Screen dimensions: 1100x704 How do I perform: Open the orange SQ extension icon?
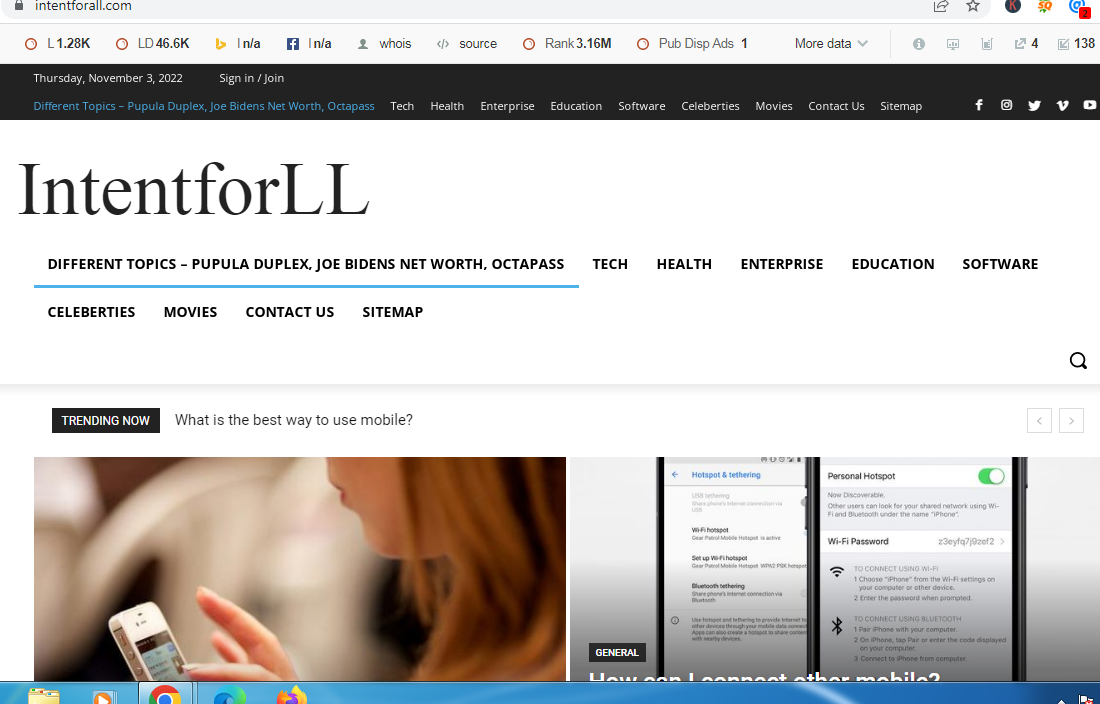1045,6
